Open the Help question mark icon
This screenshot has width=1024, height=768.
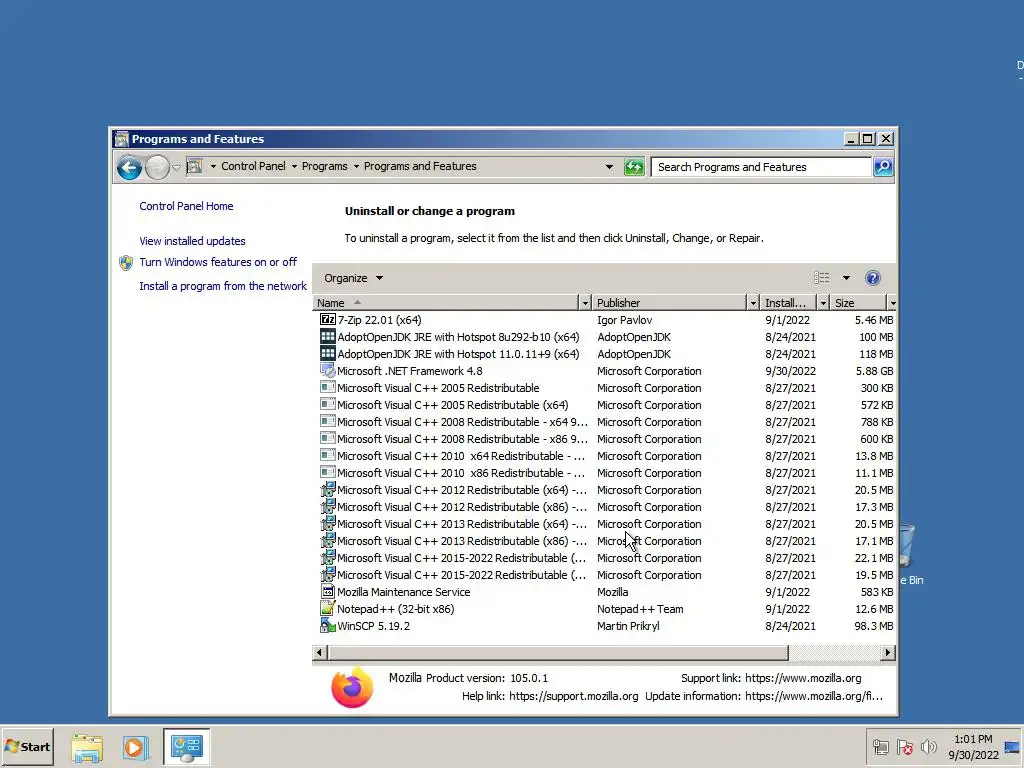pyautogui.click(x=872, y=278)
